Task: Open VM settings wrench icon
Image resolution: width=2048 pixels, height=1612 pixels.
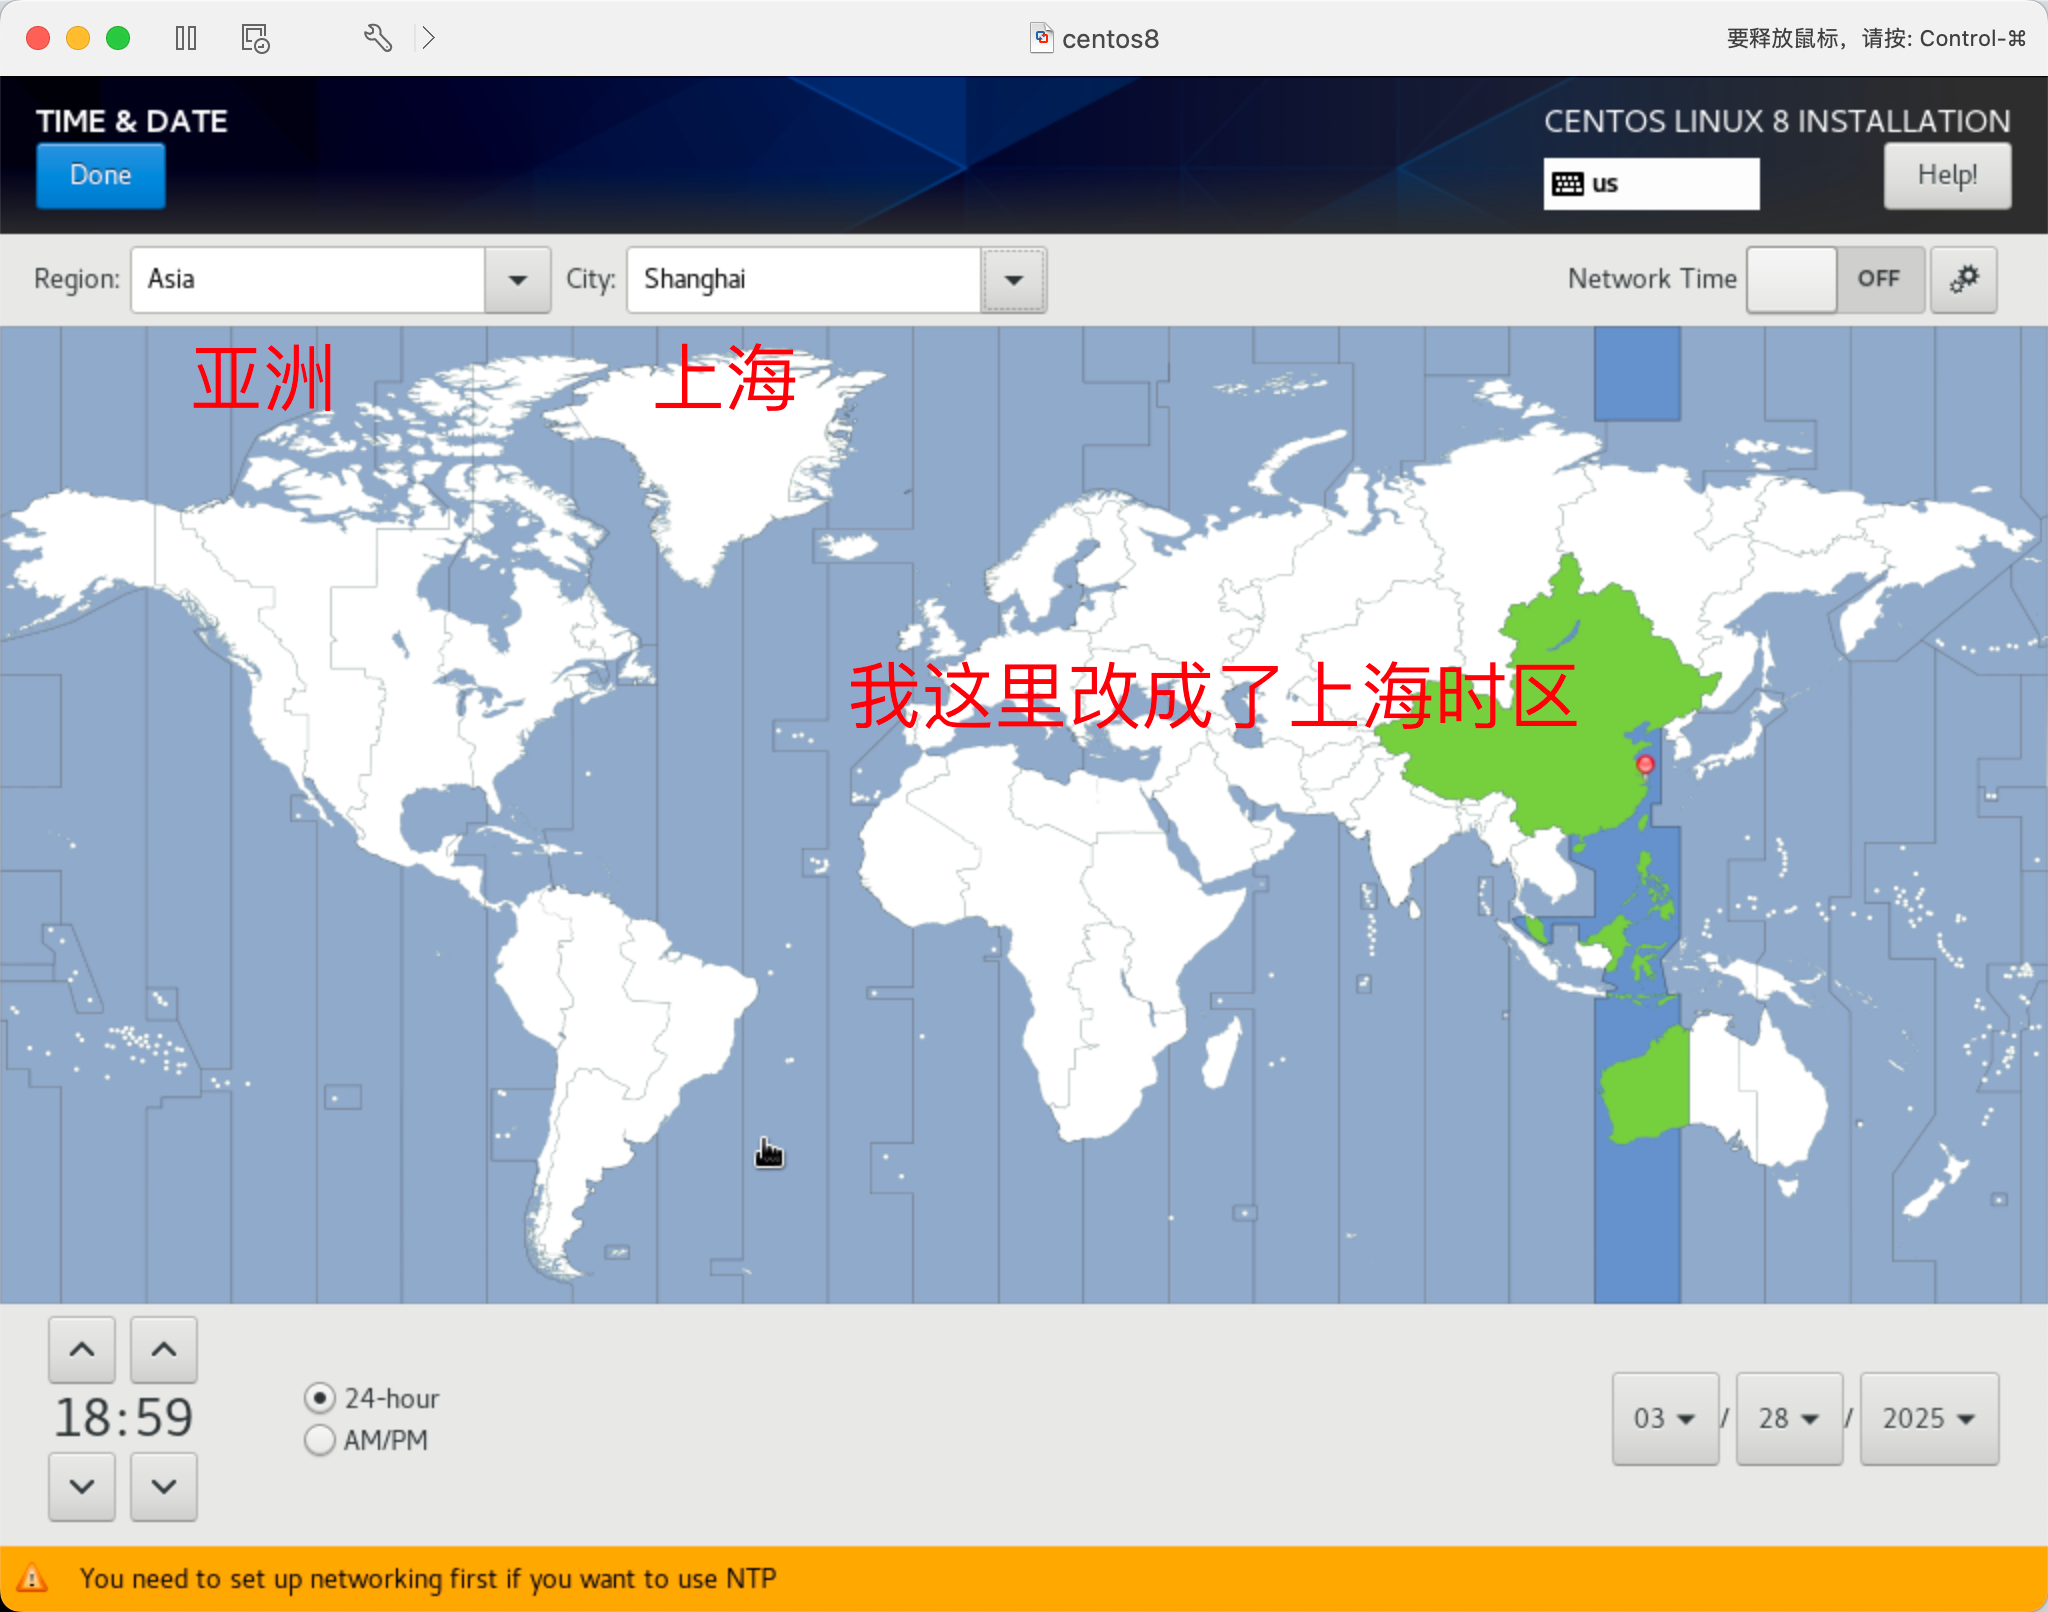Action: click(377, 38)
